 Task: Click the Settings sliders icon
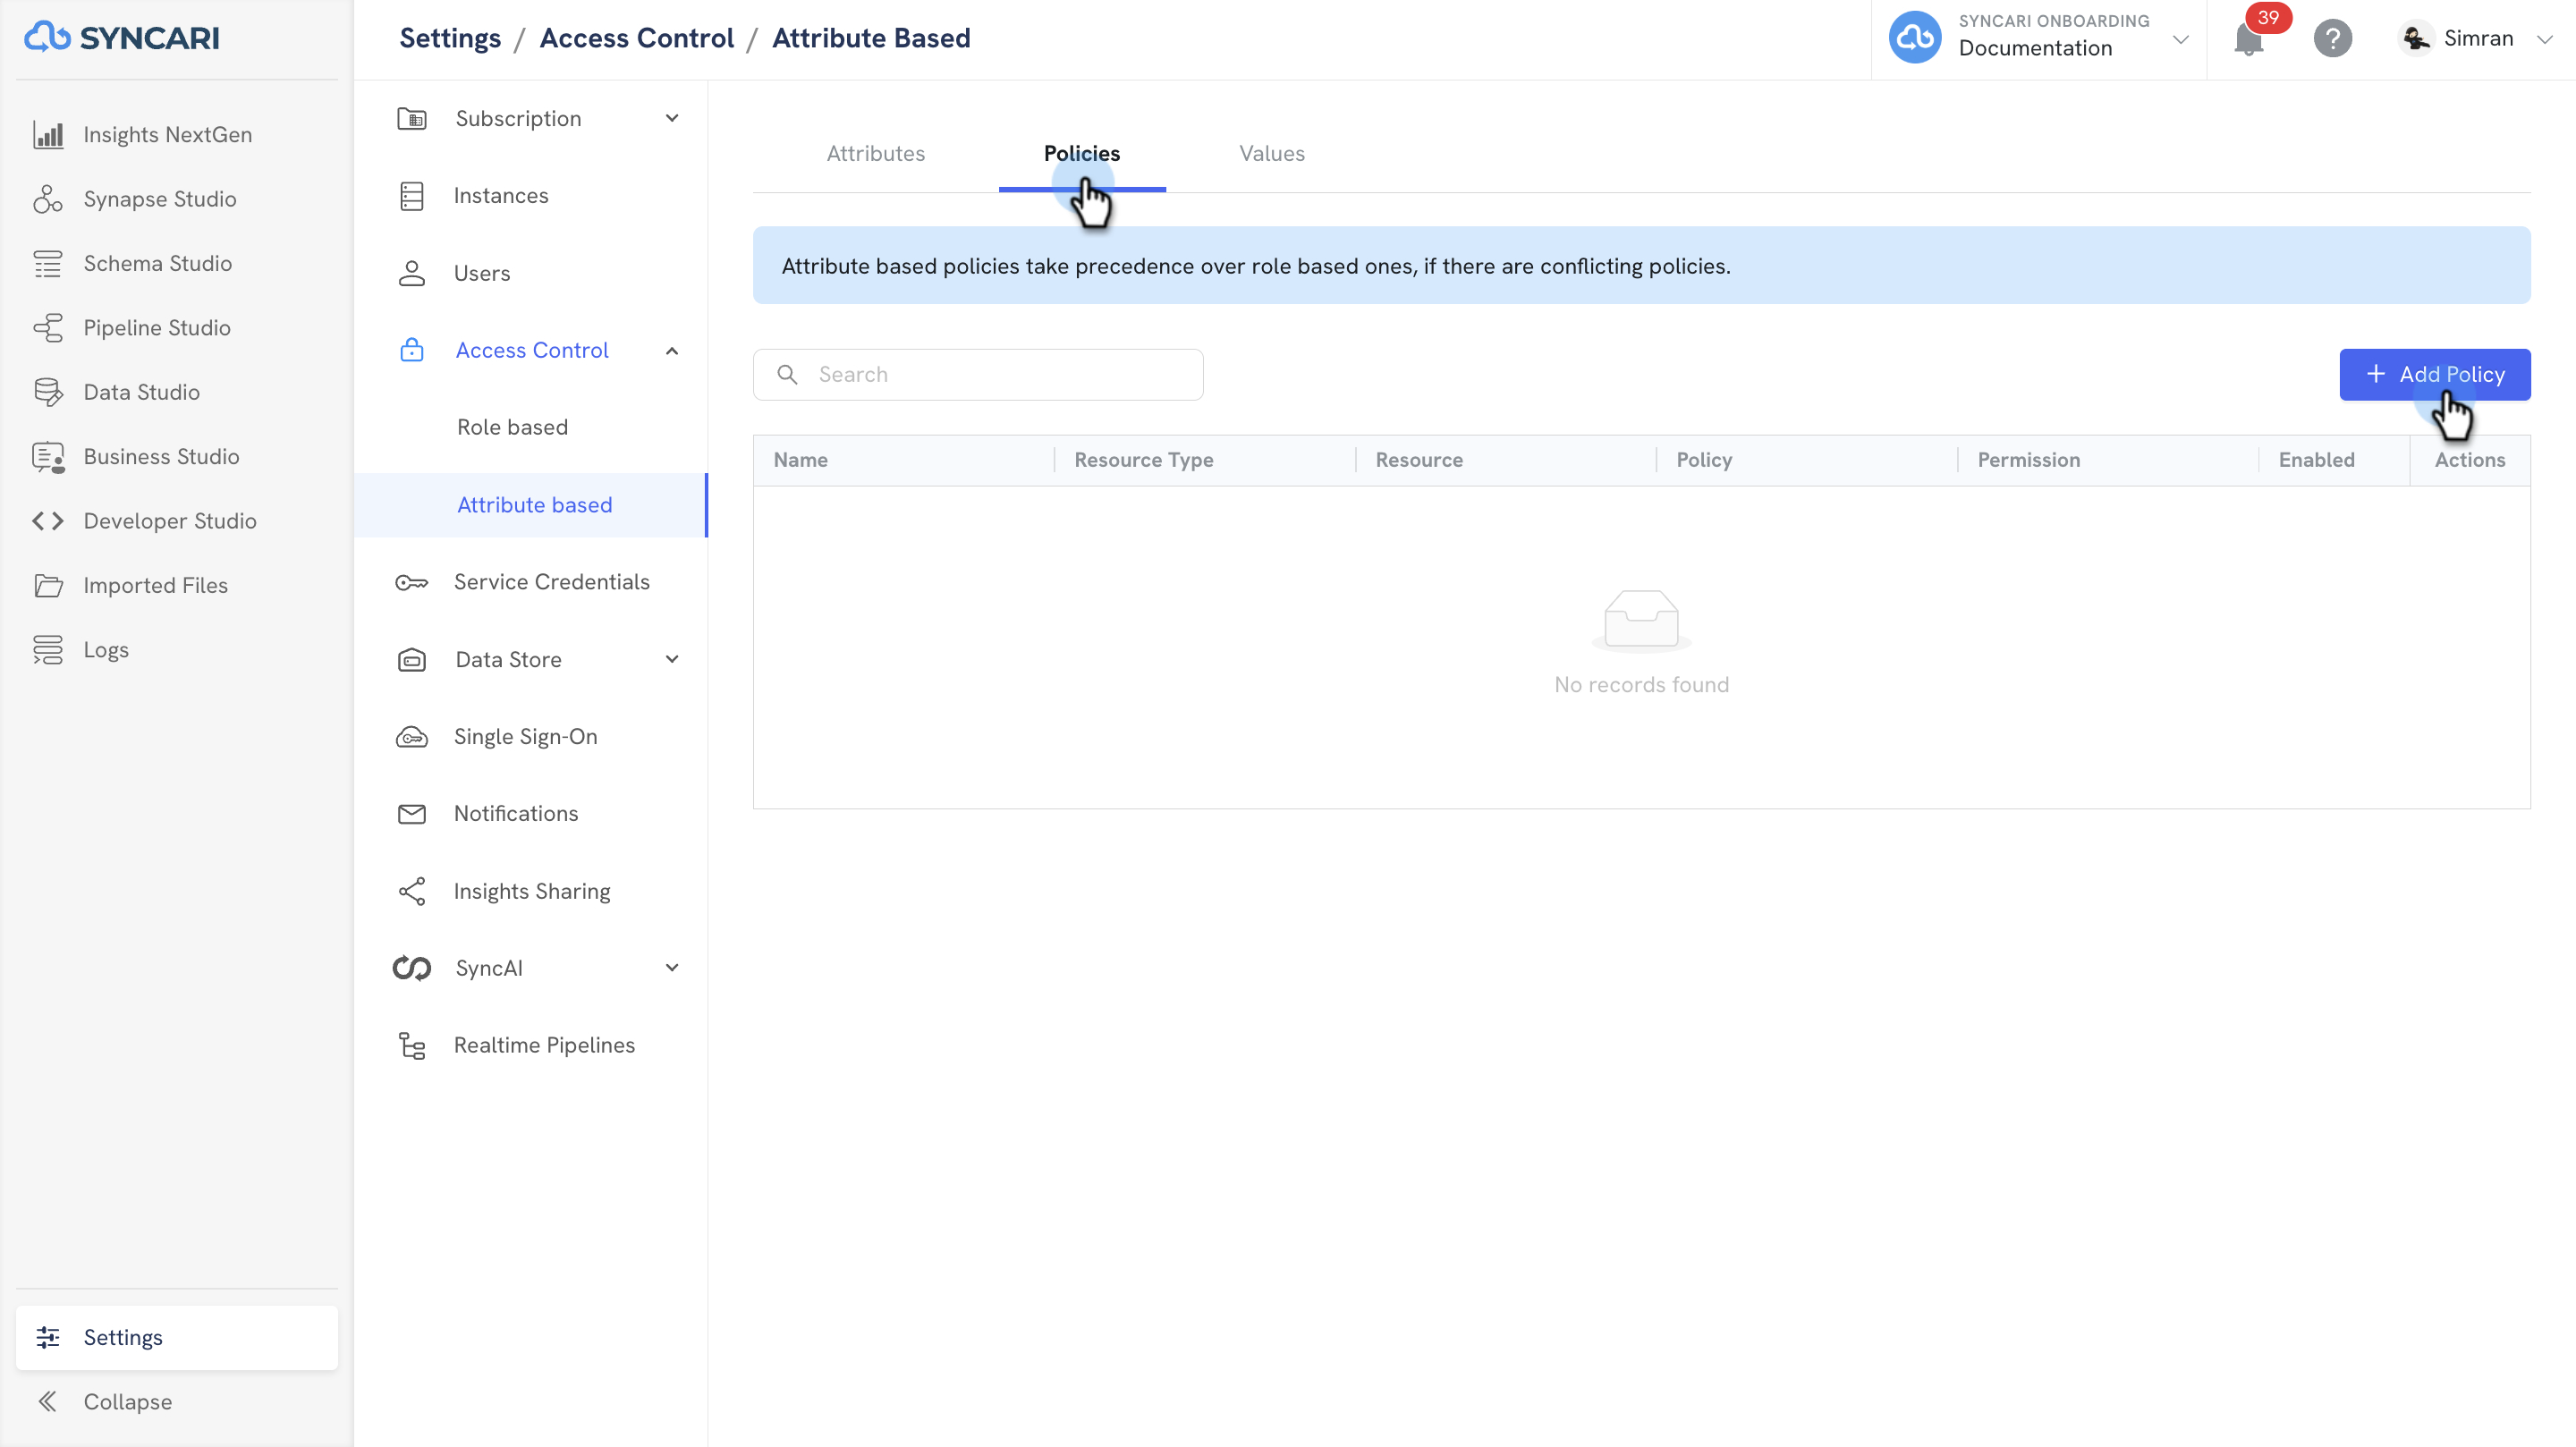48,1337
